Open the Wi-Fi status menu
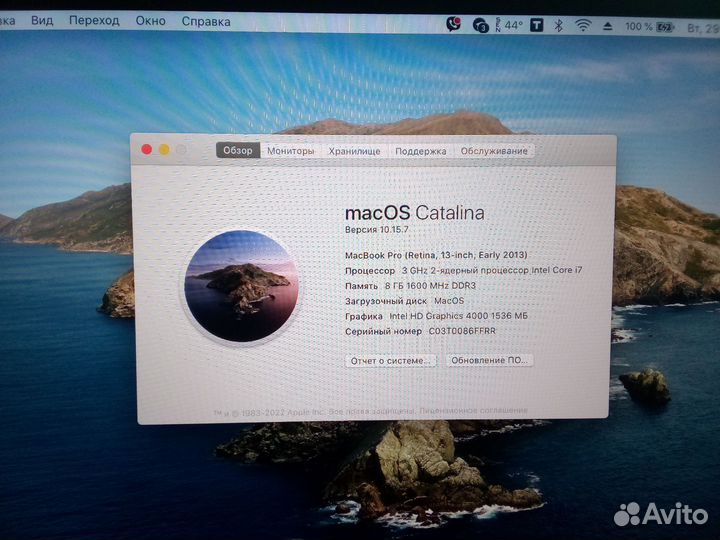Screen dimensions: 720x540 tap(583, 26)
